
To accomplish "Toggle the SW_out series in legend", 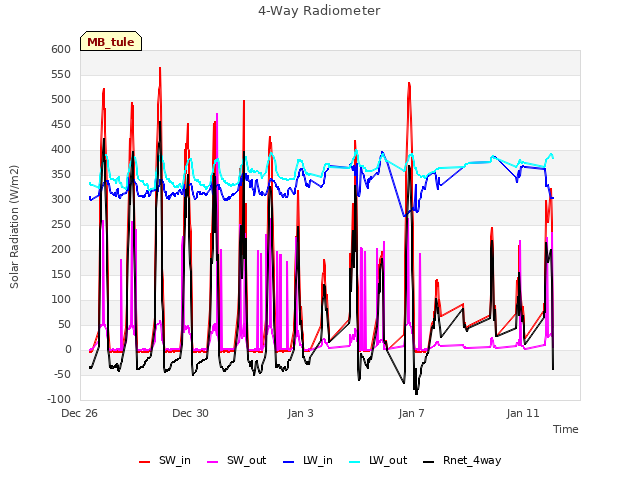I will click(x=237, y=460).
